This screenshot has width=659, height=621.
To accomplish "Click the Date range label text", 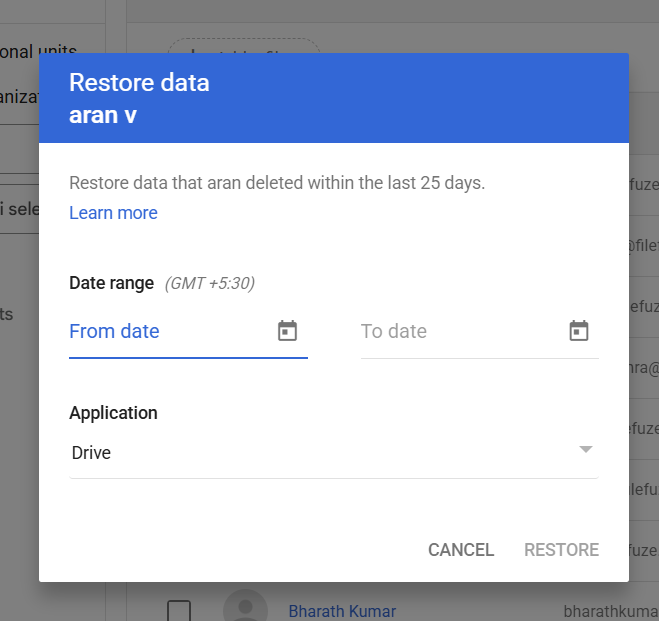I will [x=112, y=283].
